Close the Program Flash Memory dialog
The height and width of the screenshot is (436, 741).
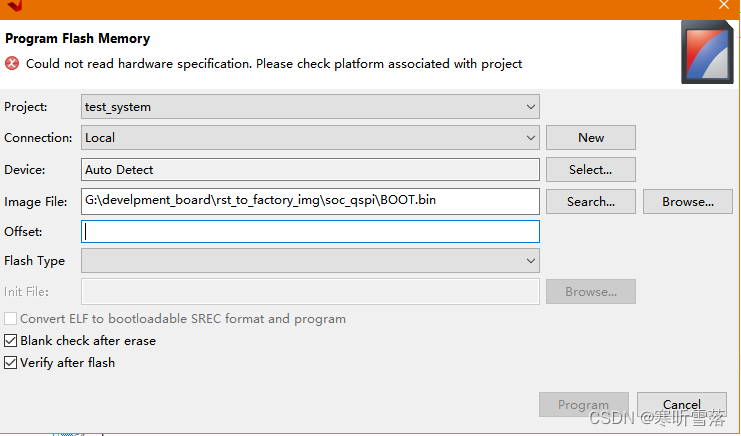click(724, 5)
